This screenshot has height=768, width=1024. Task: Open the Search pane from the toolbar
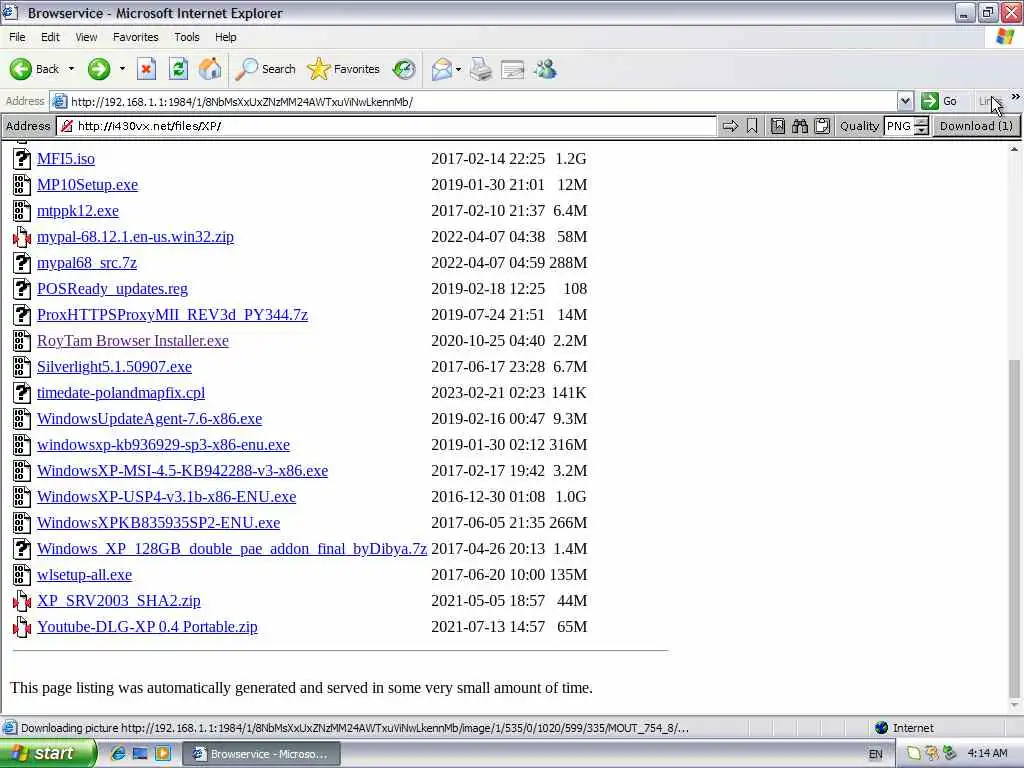tap(265, 69)
